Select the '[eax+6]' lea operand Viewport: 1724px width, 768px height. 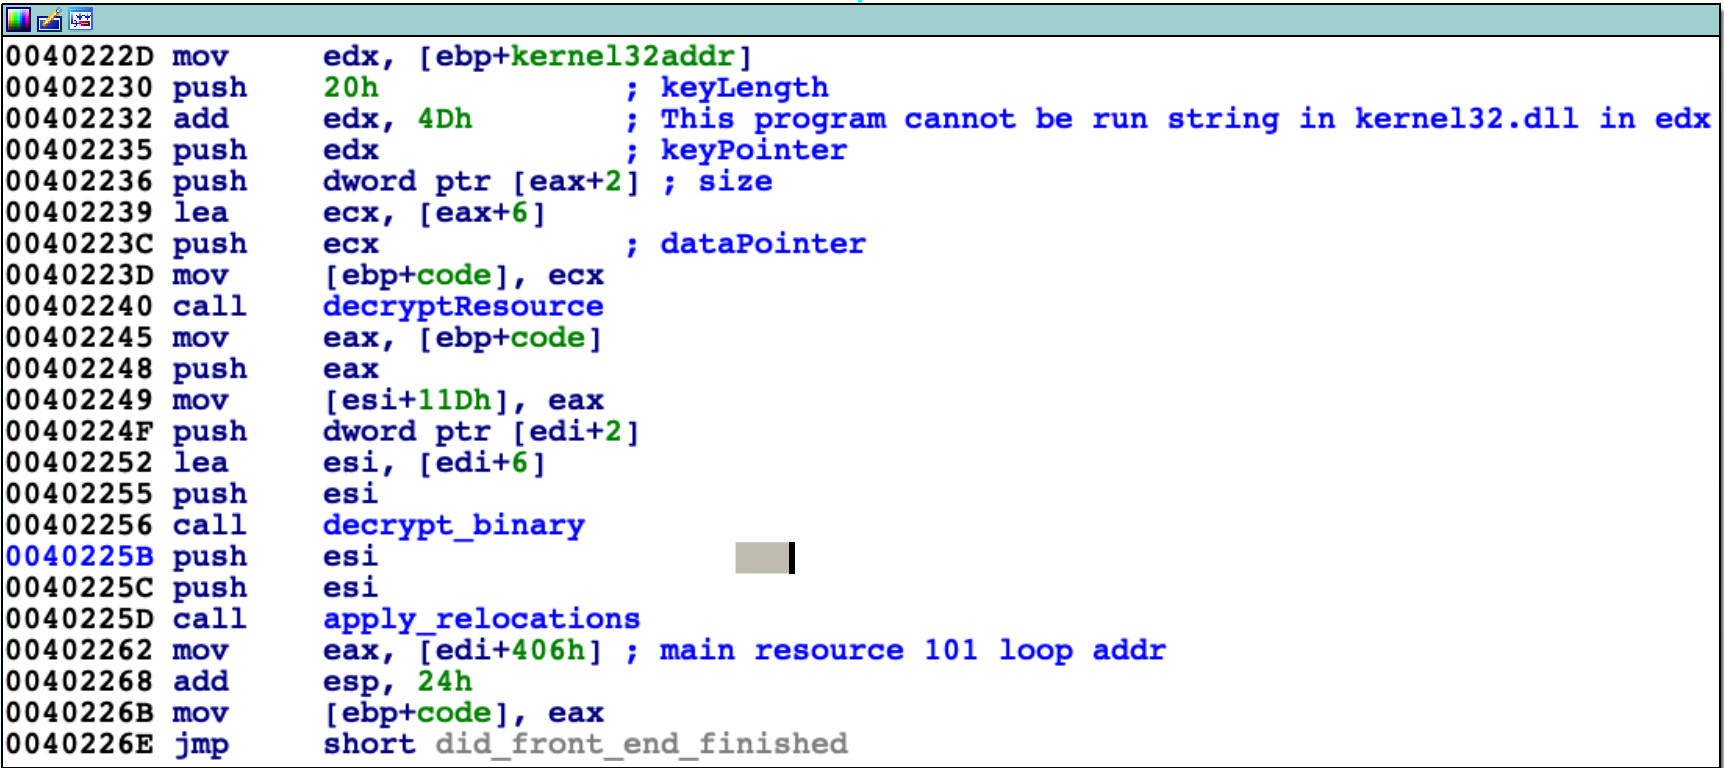pyautogui.click(x=482, y=213)
